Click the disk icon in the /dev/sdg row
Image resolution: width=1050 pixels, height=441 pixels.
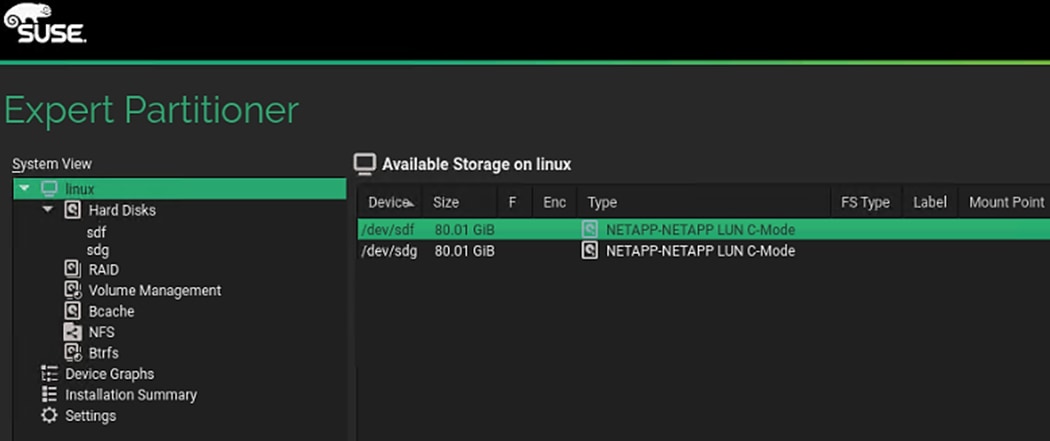click(x=590, y=251)
